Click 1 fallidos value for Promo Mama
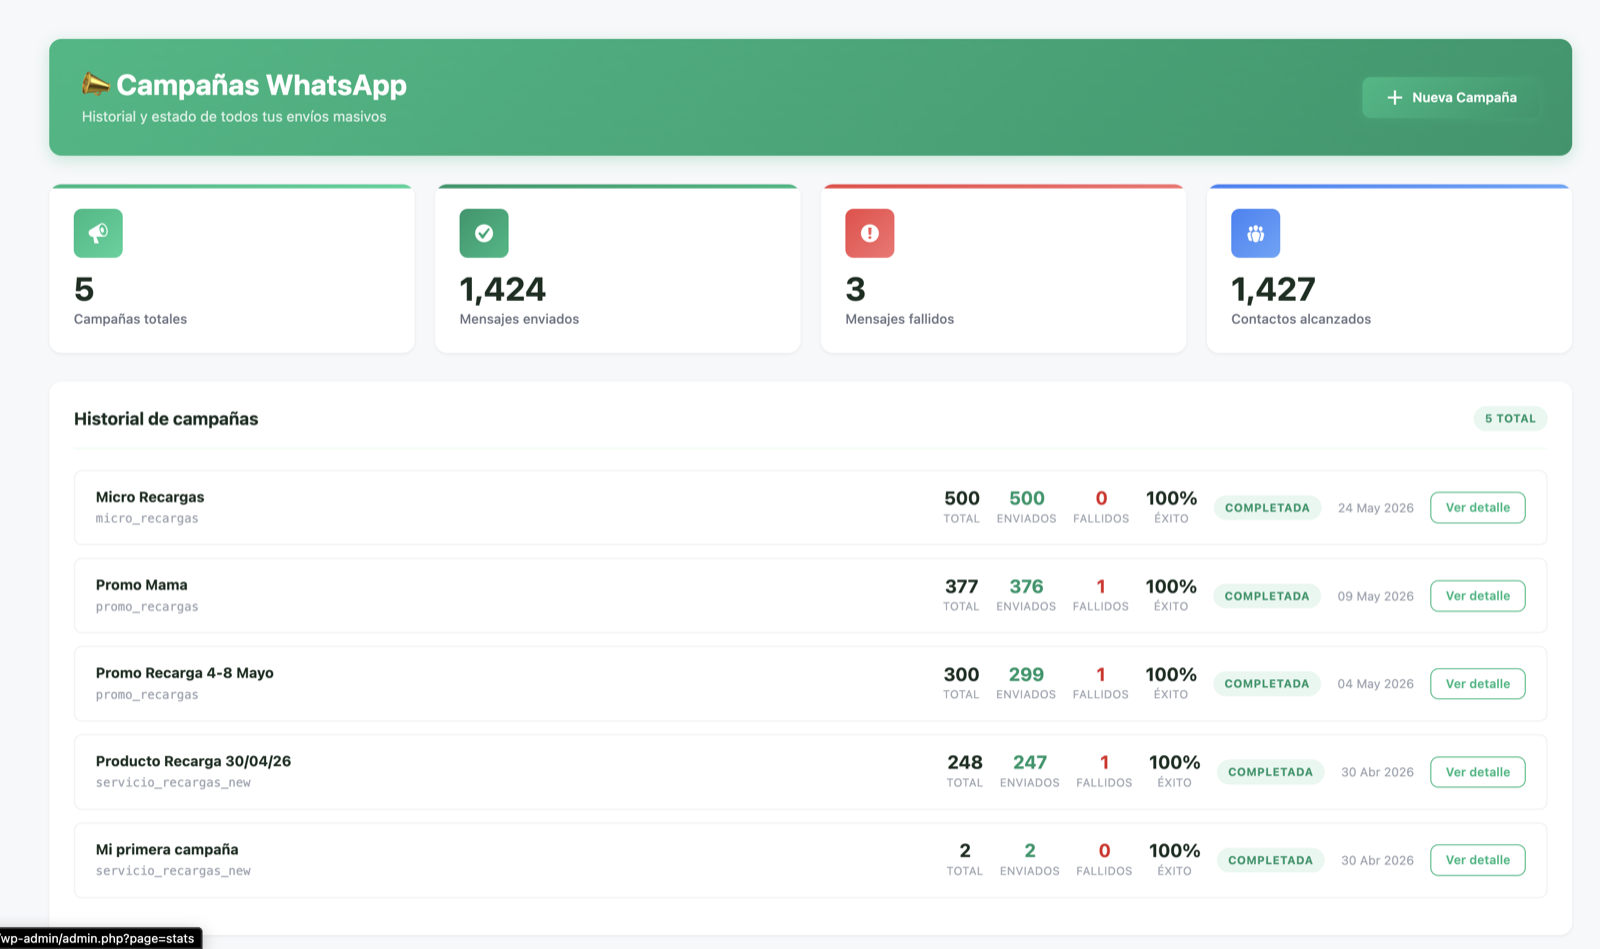 click(x=1101, y=586)
